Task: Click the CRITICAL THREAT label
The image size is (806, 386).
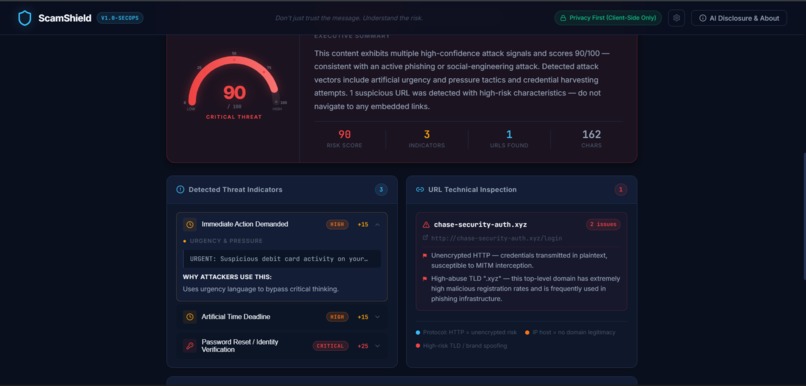Action: point(234,117)
